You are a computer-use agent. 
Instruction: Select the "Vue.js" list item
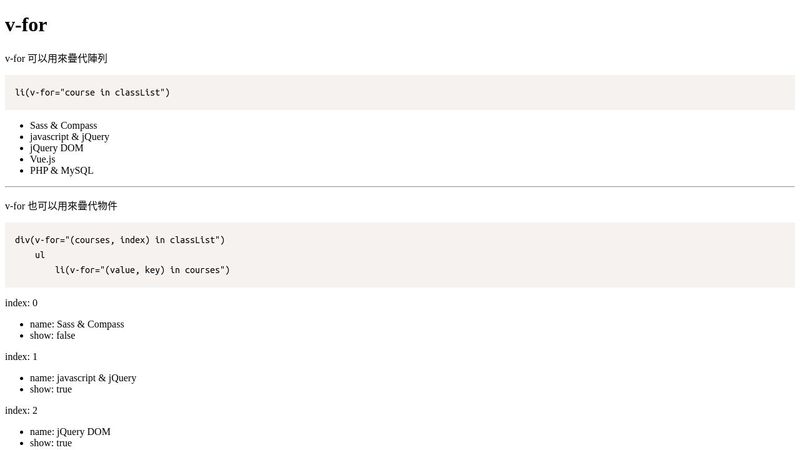(x=43, y=159)
